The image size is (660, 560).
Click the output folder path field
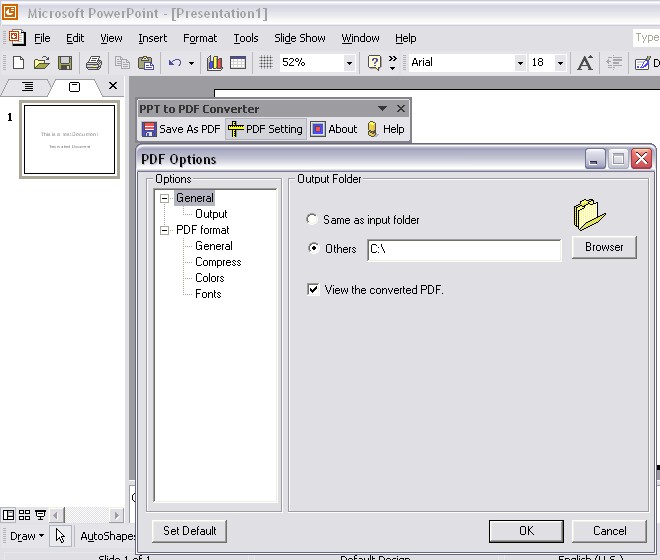click(464, 250)
